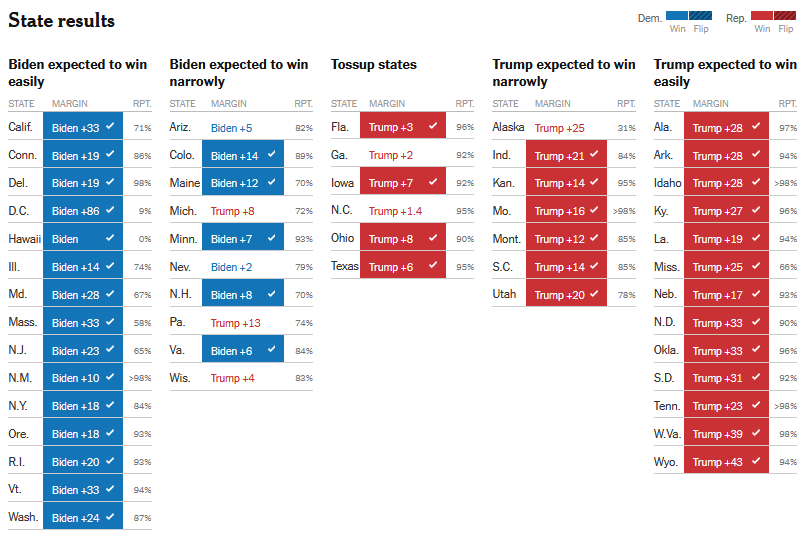Screen dimensions: 809x536
Task: Open Pennsylvania's Trump +13 margin link
Action: coord(235,323)
